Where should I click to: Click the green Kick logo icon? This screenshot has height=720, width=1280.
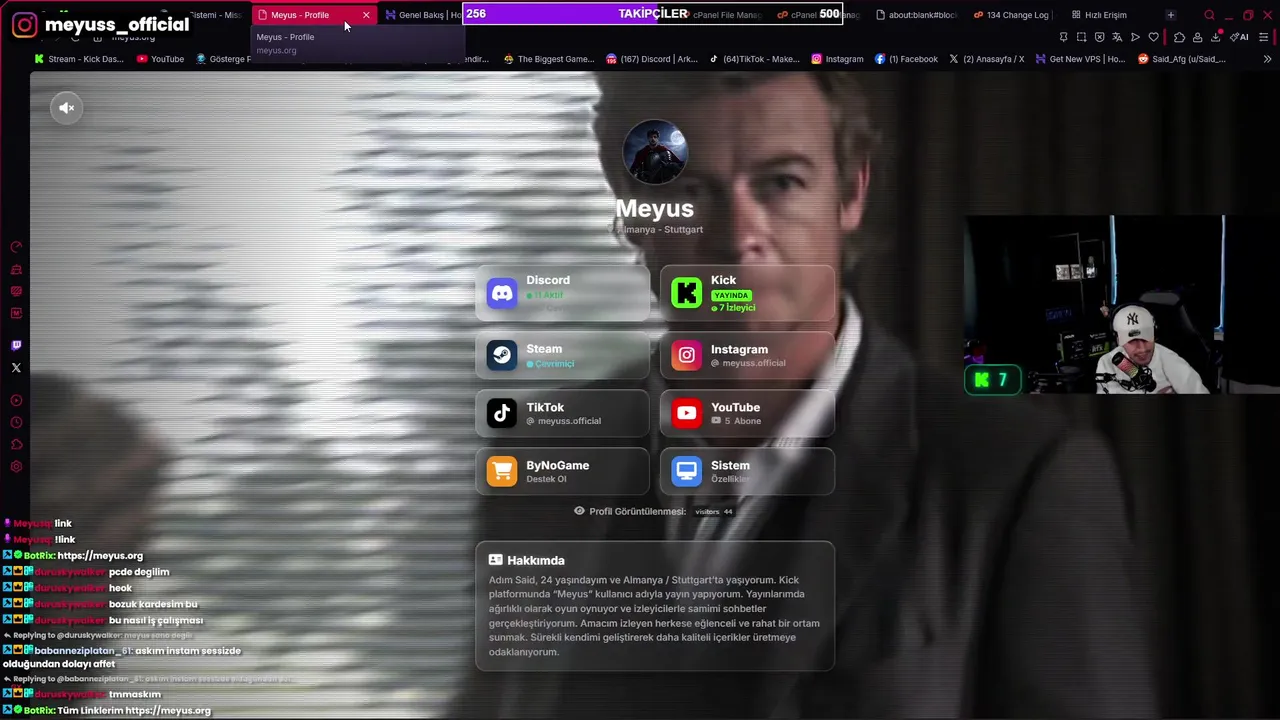pos(687,293)
